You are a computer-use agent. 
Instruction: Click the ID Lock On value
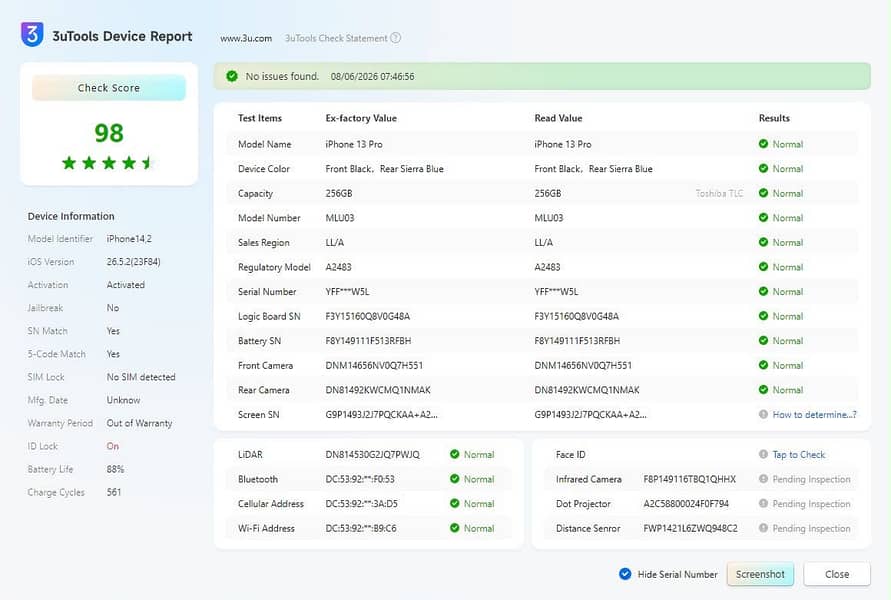tap(113, 446)
